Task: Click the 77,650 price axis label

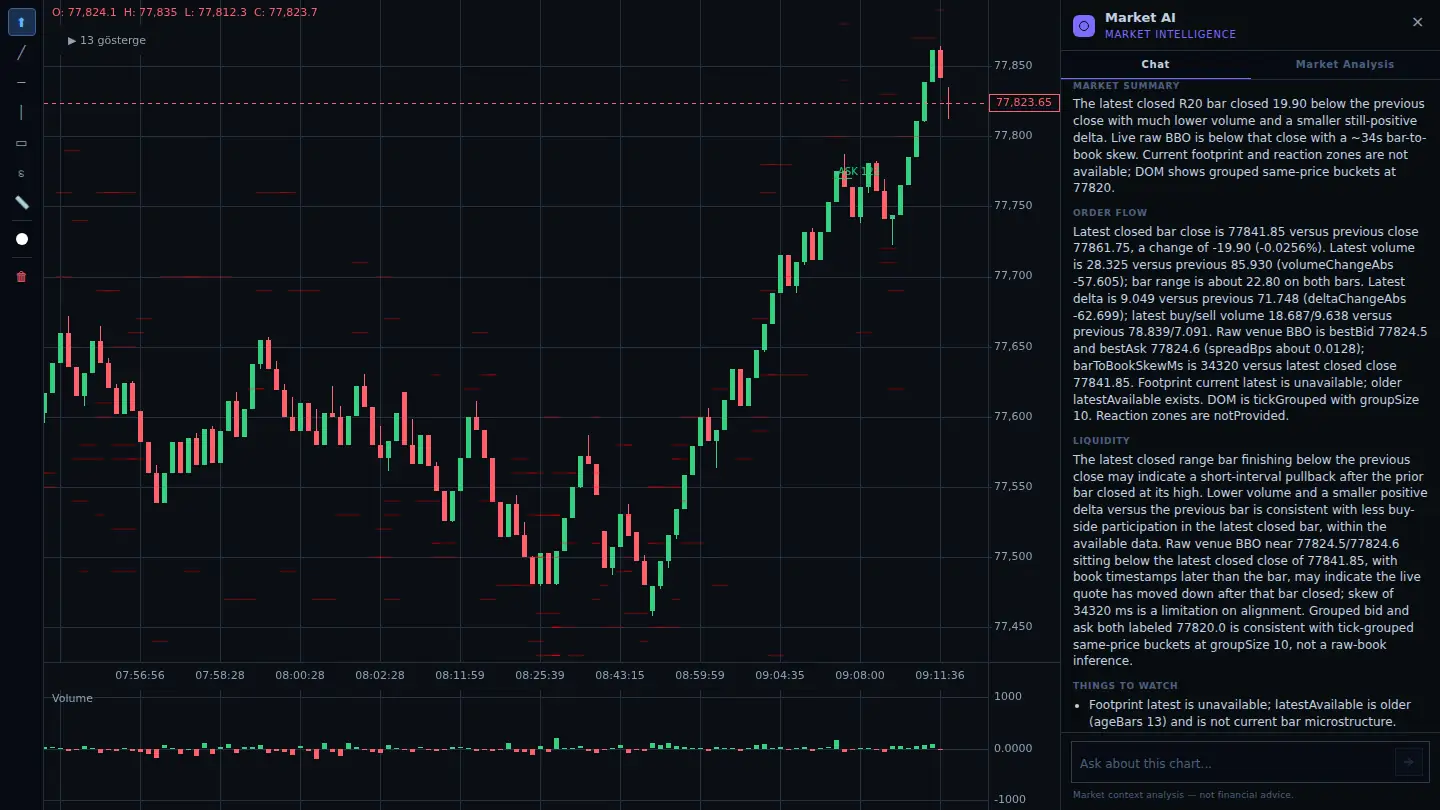Action: click(1013, 347)
